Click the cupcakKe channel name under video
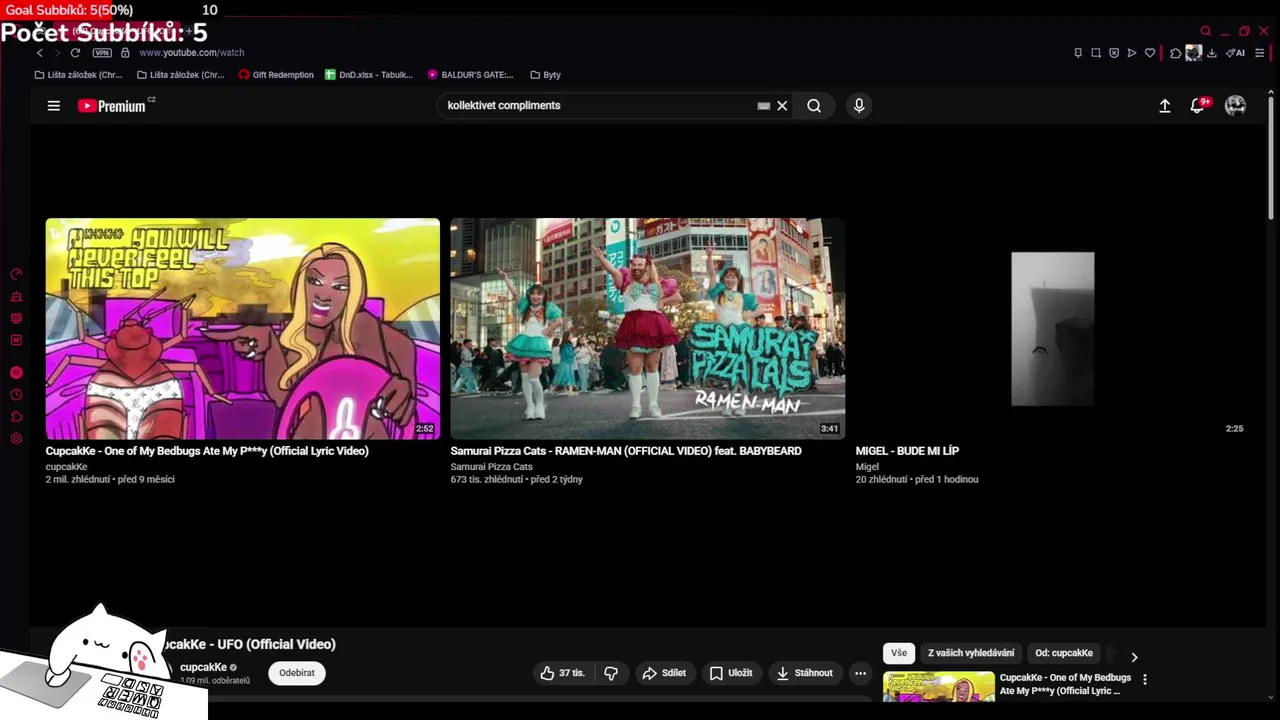Image resolution: width=1280 pixels, height=720 pixels. tap(203, 667)
